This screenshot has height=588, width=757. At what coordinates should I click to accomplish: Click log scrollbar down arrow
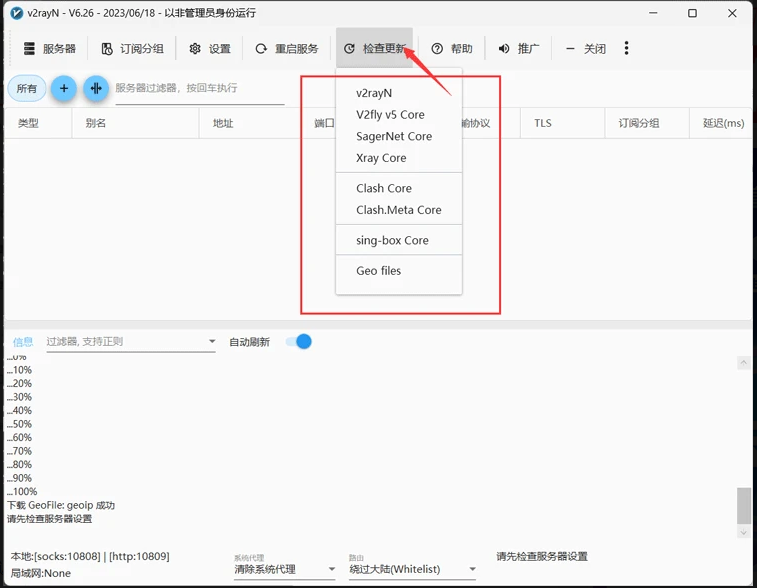(x=743, y=532)
